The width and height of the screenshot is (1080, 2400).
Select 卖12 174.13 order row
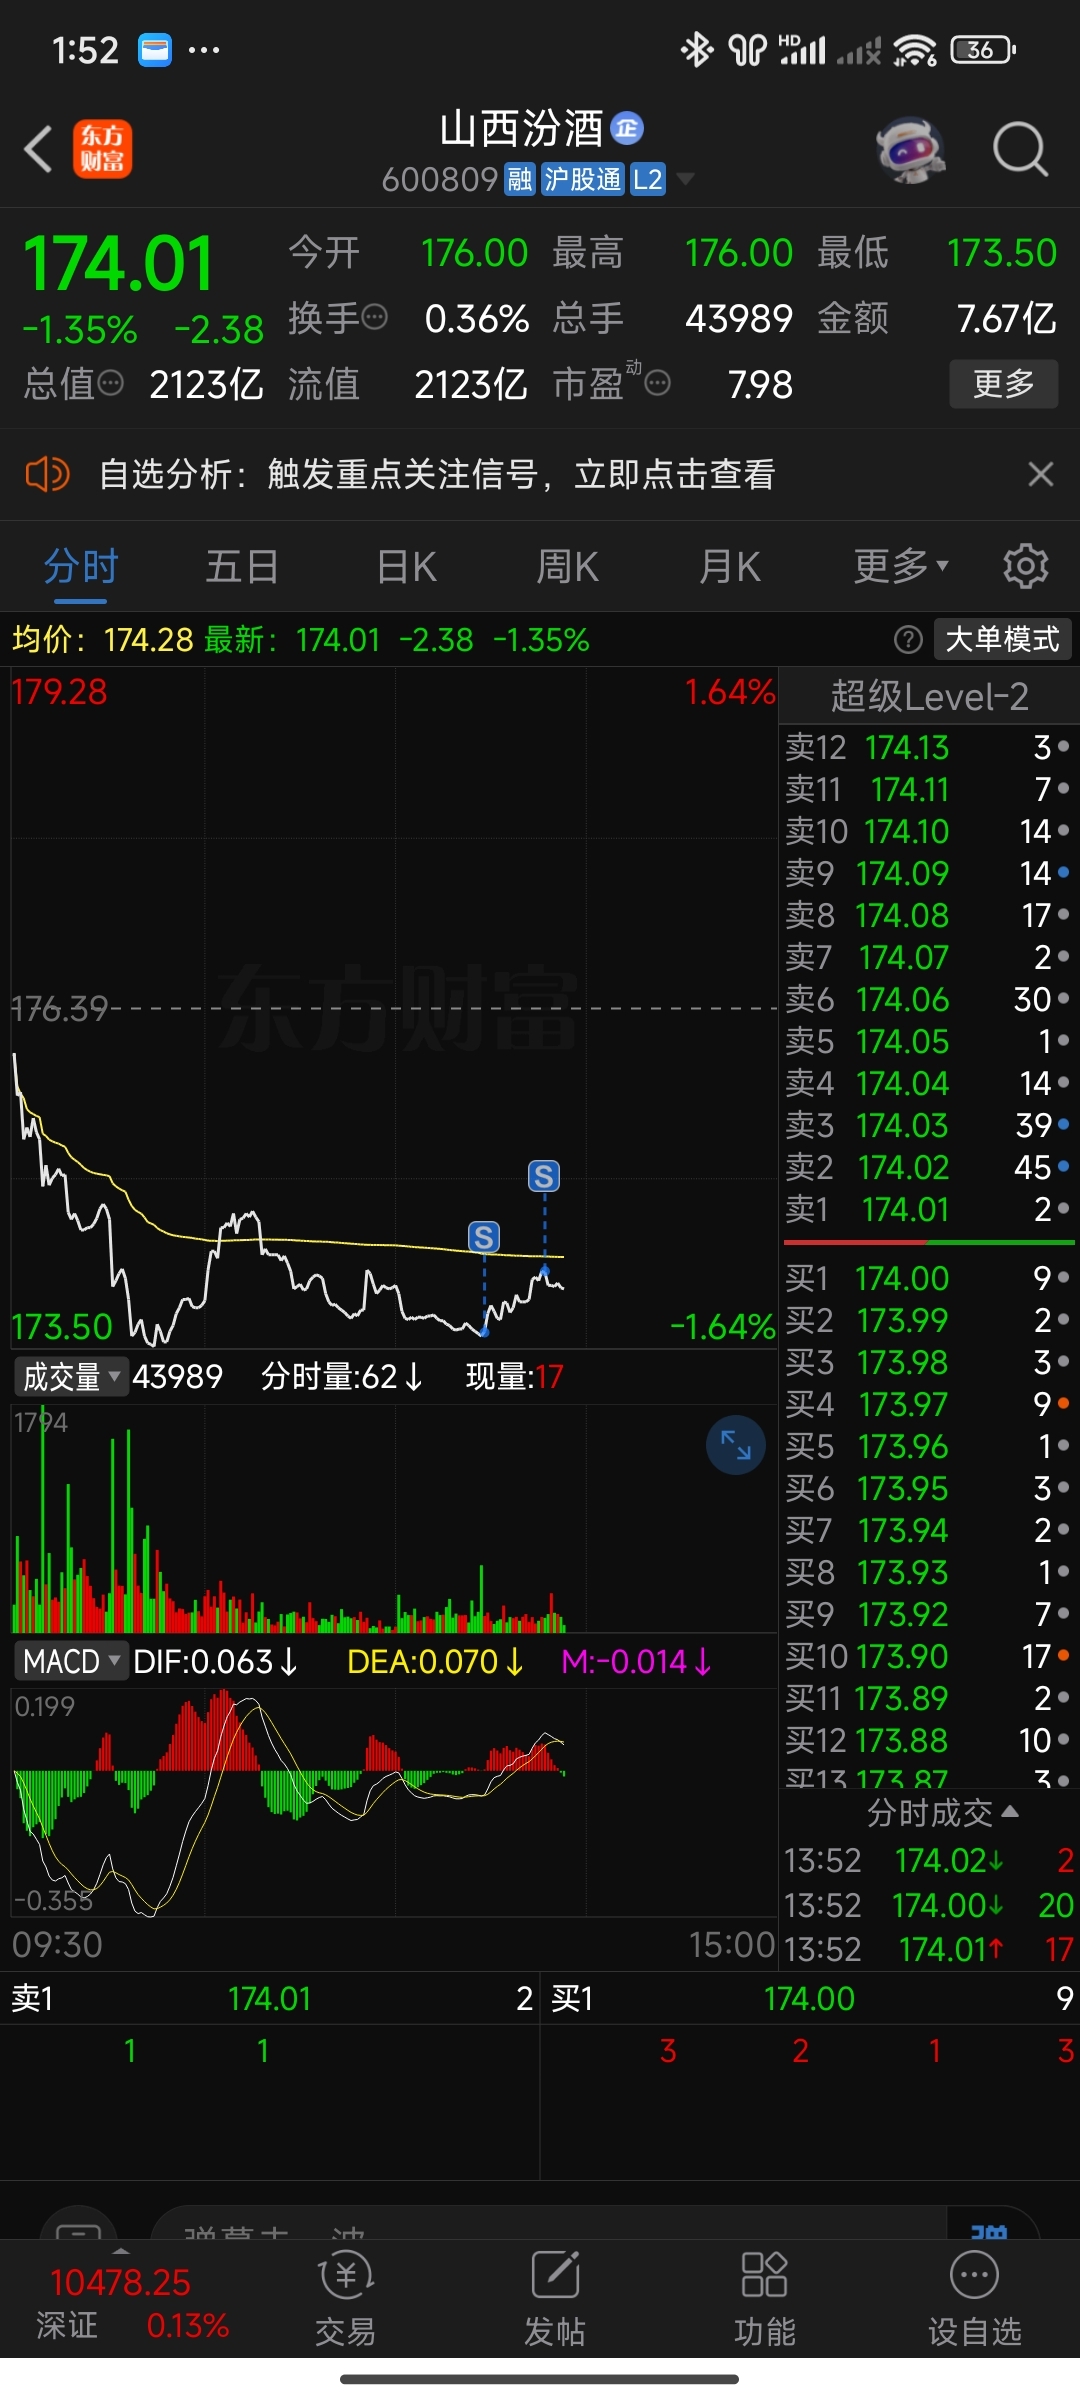[928, 747]
